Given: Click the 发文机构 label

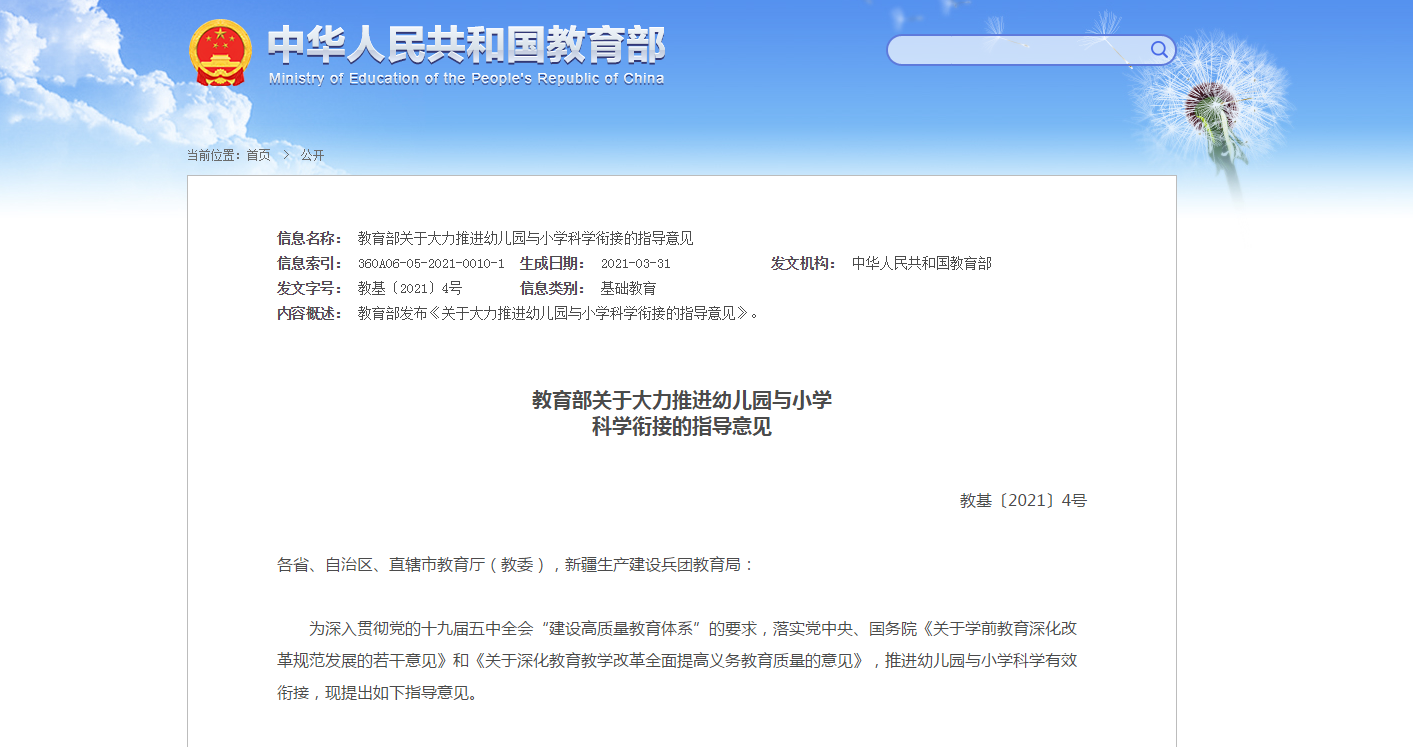Looking at the screenshot, I should pos(804,264).
